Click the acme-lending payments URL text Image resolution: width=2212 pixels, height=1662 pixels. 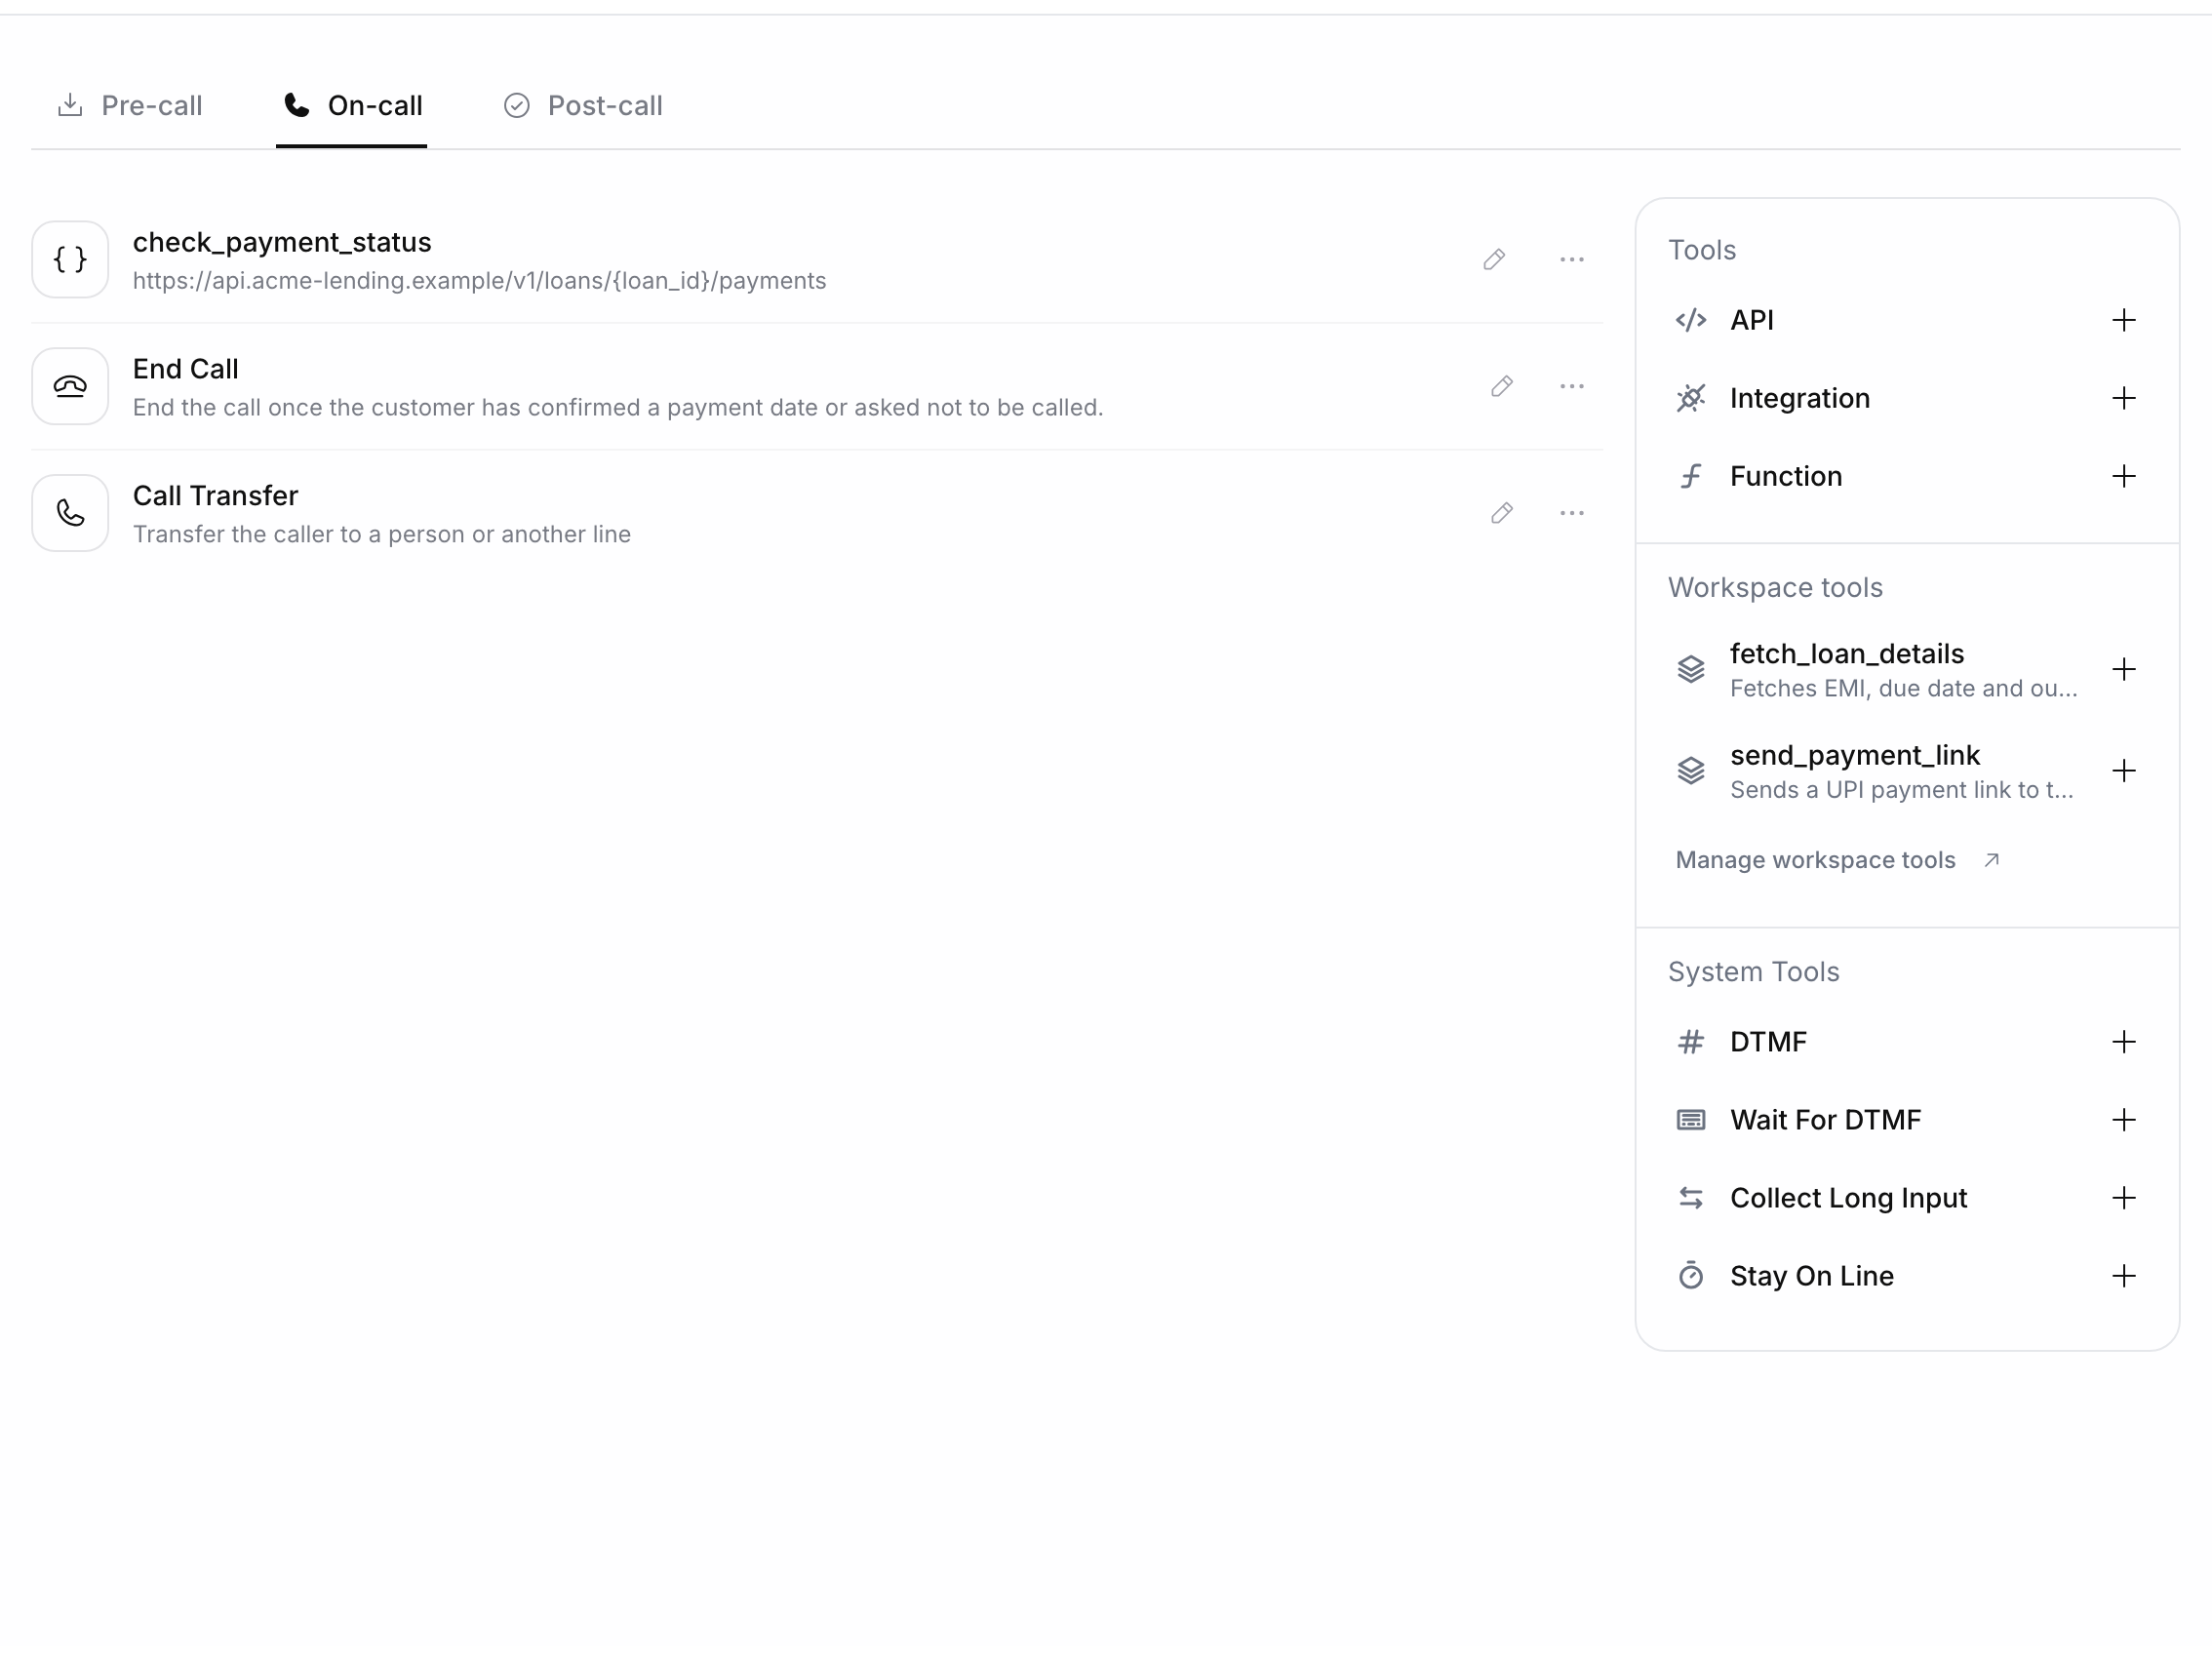(479, 282)
